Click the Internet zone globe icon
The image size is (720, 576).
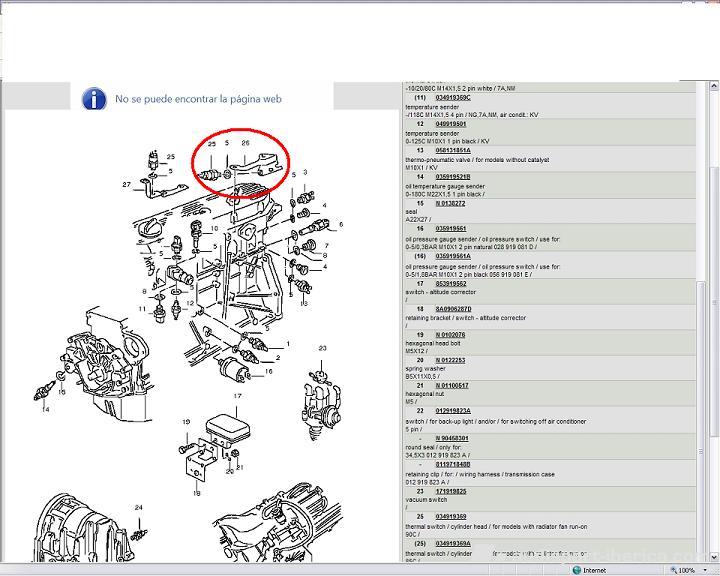coord(577,570)
